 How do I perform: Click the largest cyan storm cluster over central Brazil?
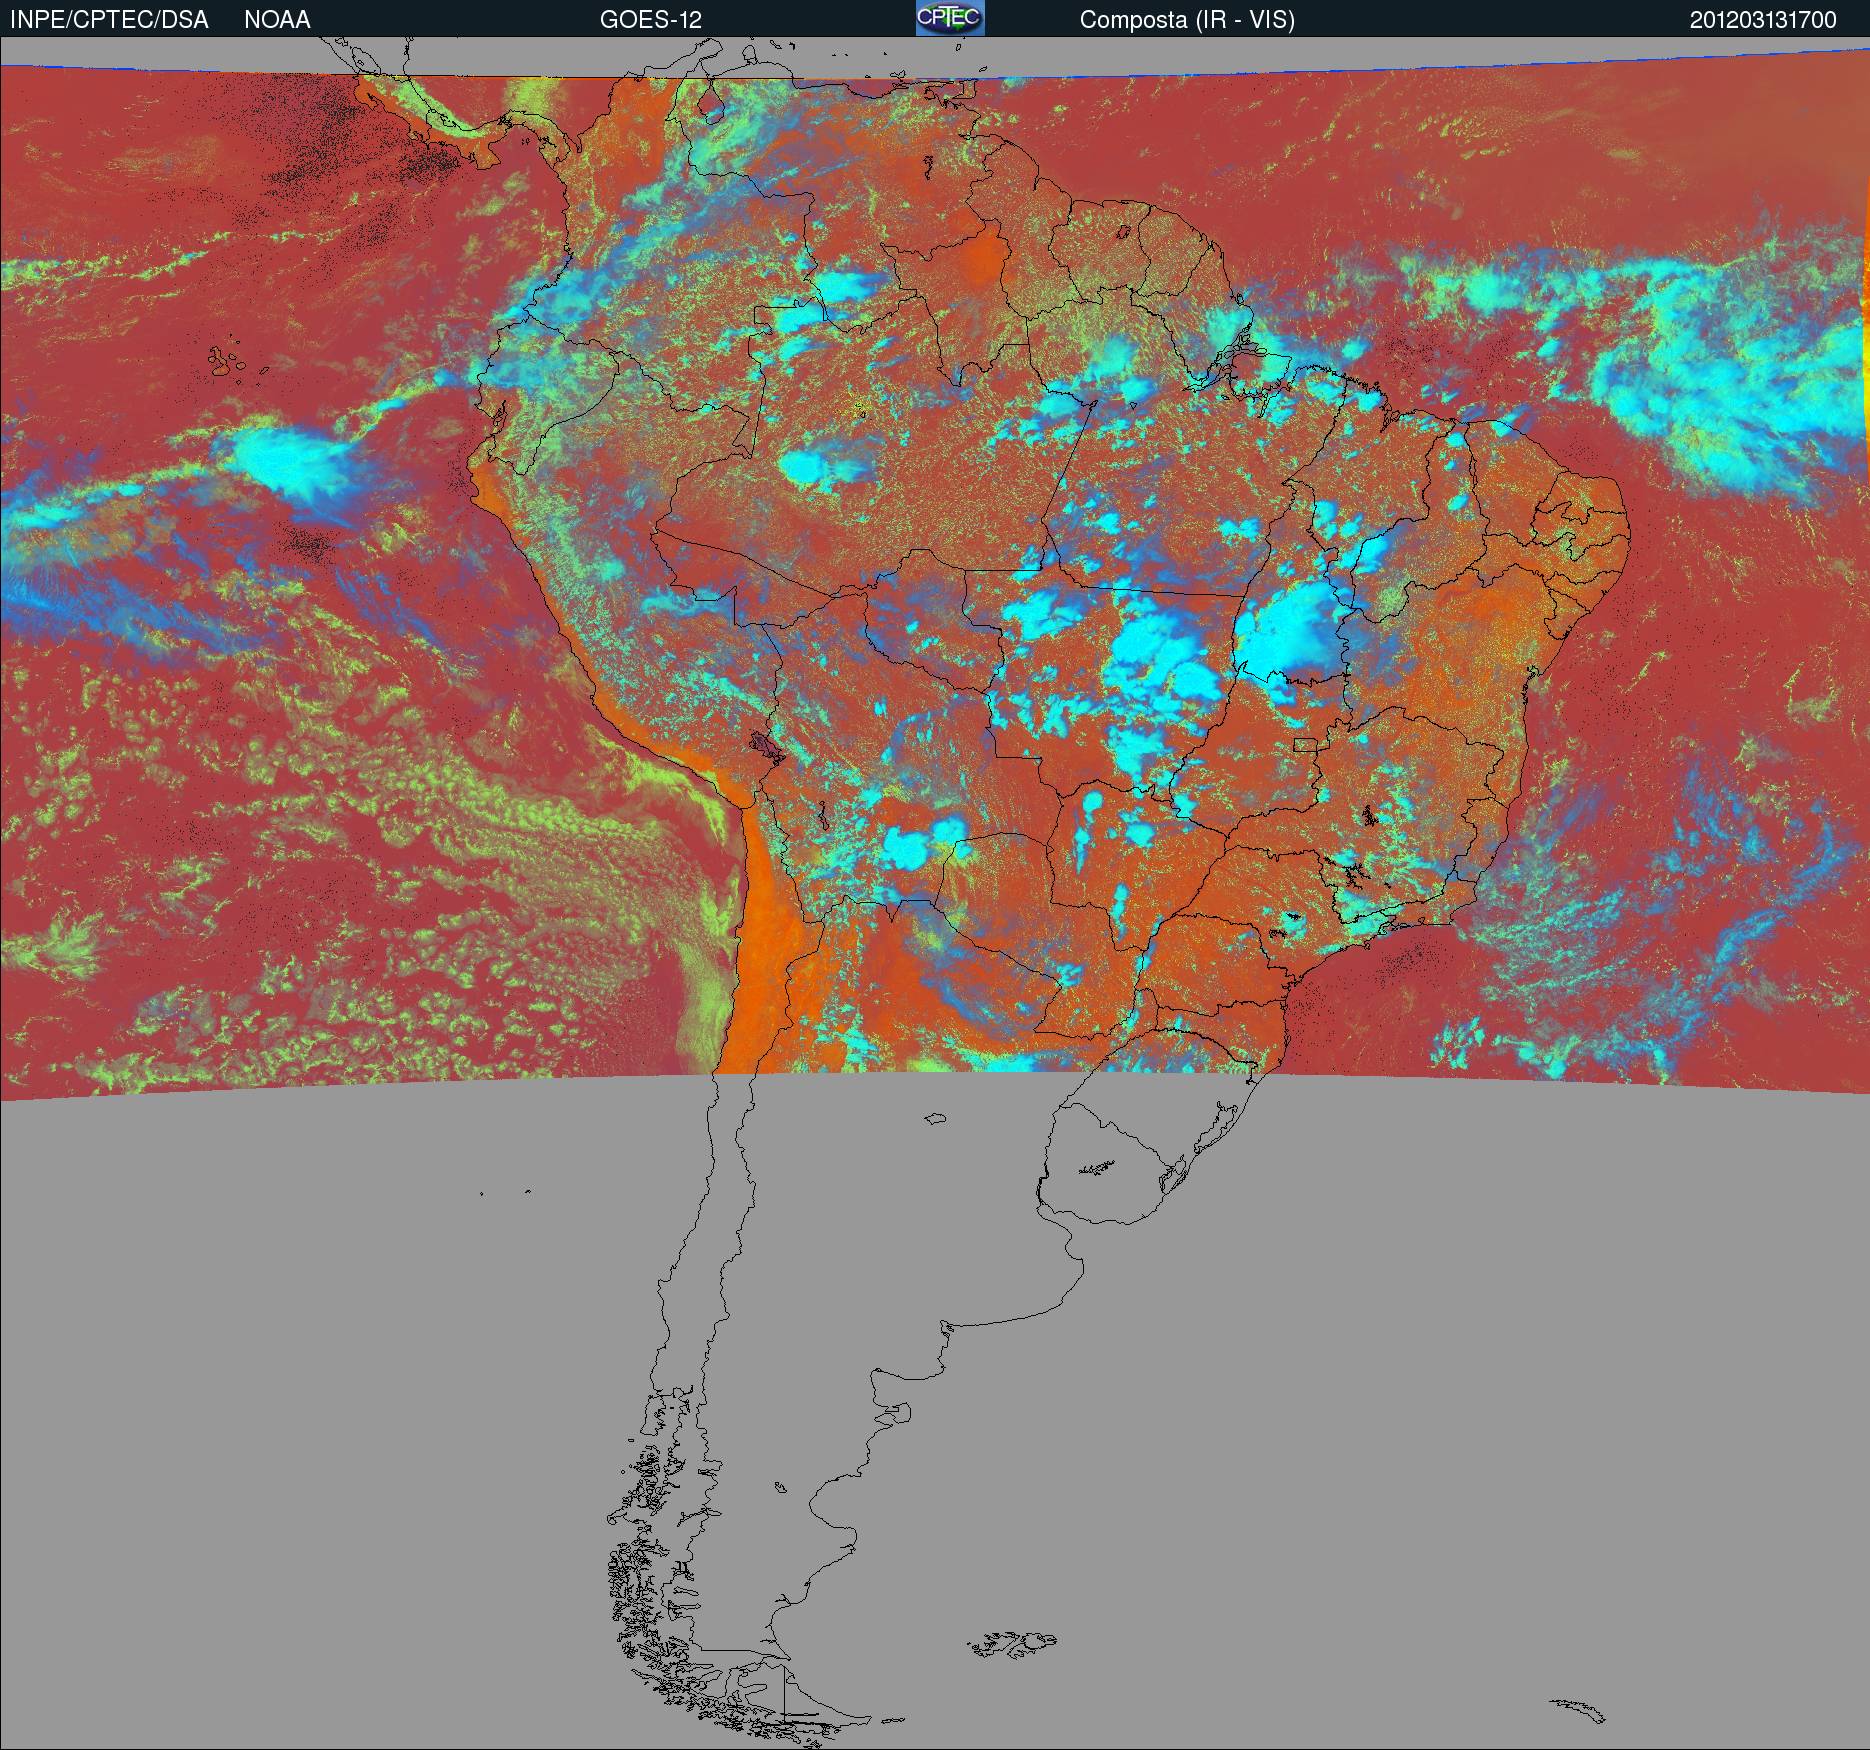click(x=1290, y=630)
